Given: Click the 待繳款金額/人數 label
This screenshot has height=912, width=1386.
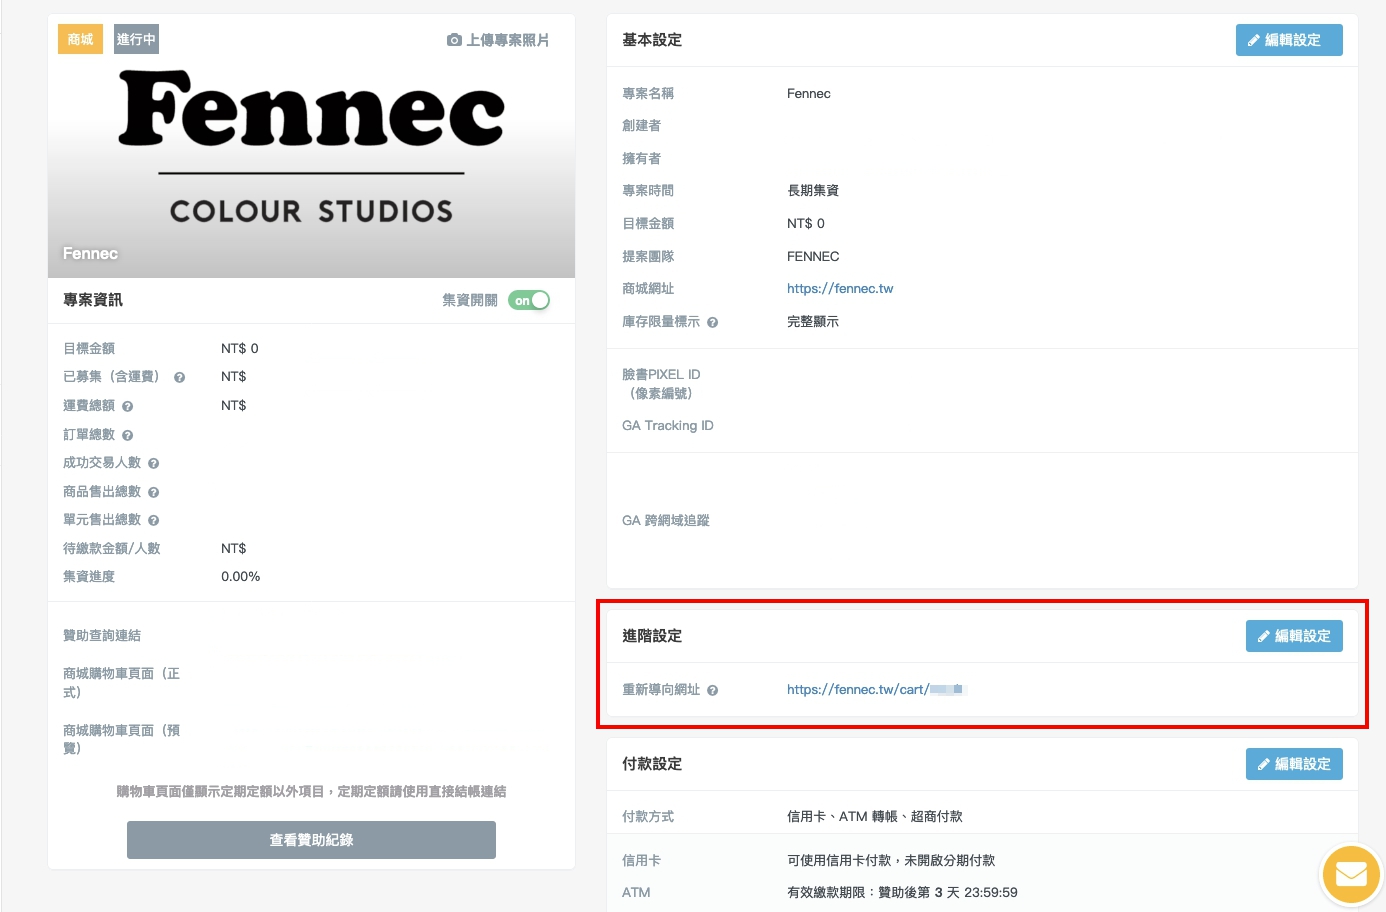Looking at the screenshot, I should point(112,549).
